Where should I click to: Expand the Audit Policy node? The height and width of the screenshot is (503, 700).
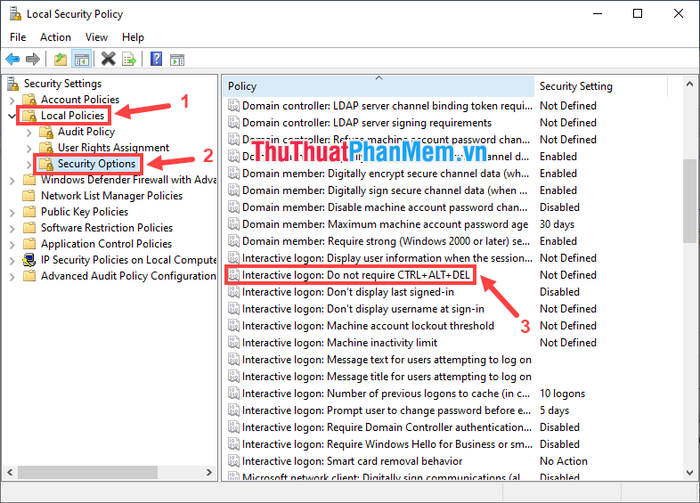[x=28, y=132]
